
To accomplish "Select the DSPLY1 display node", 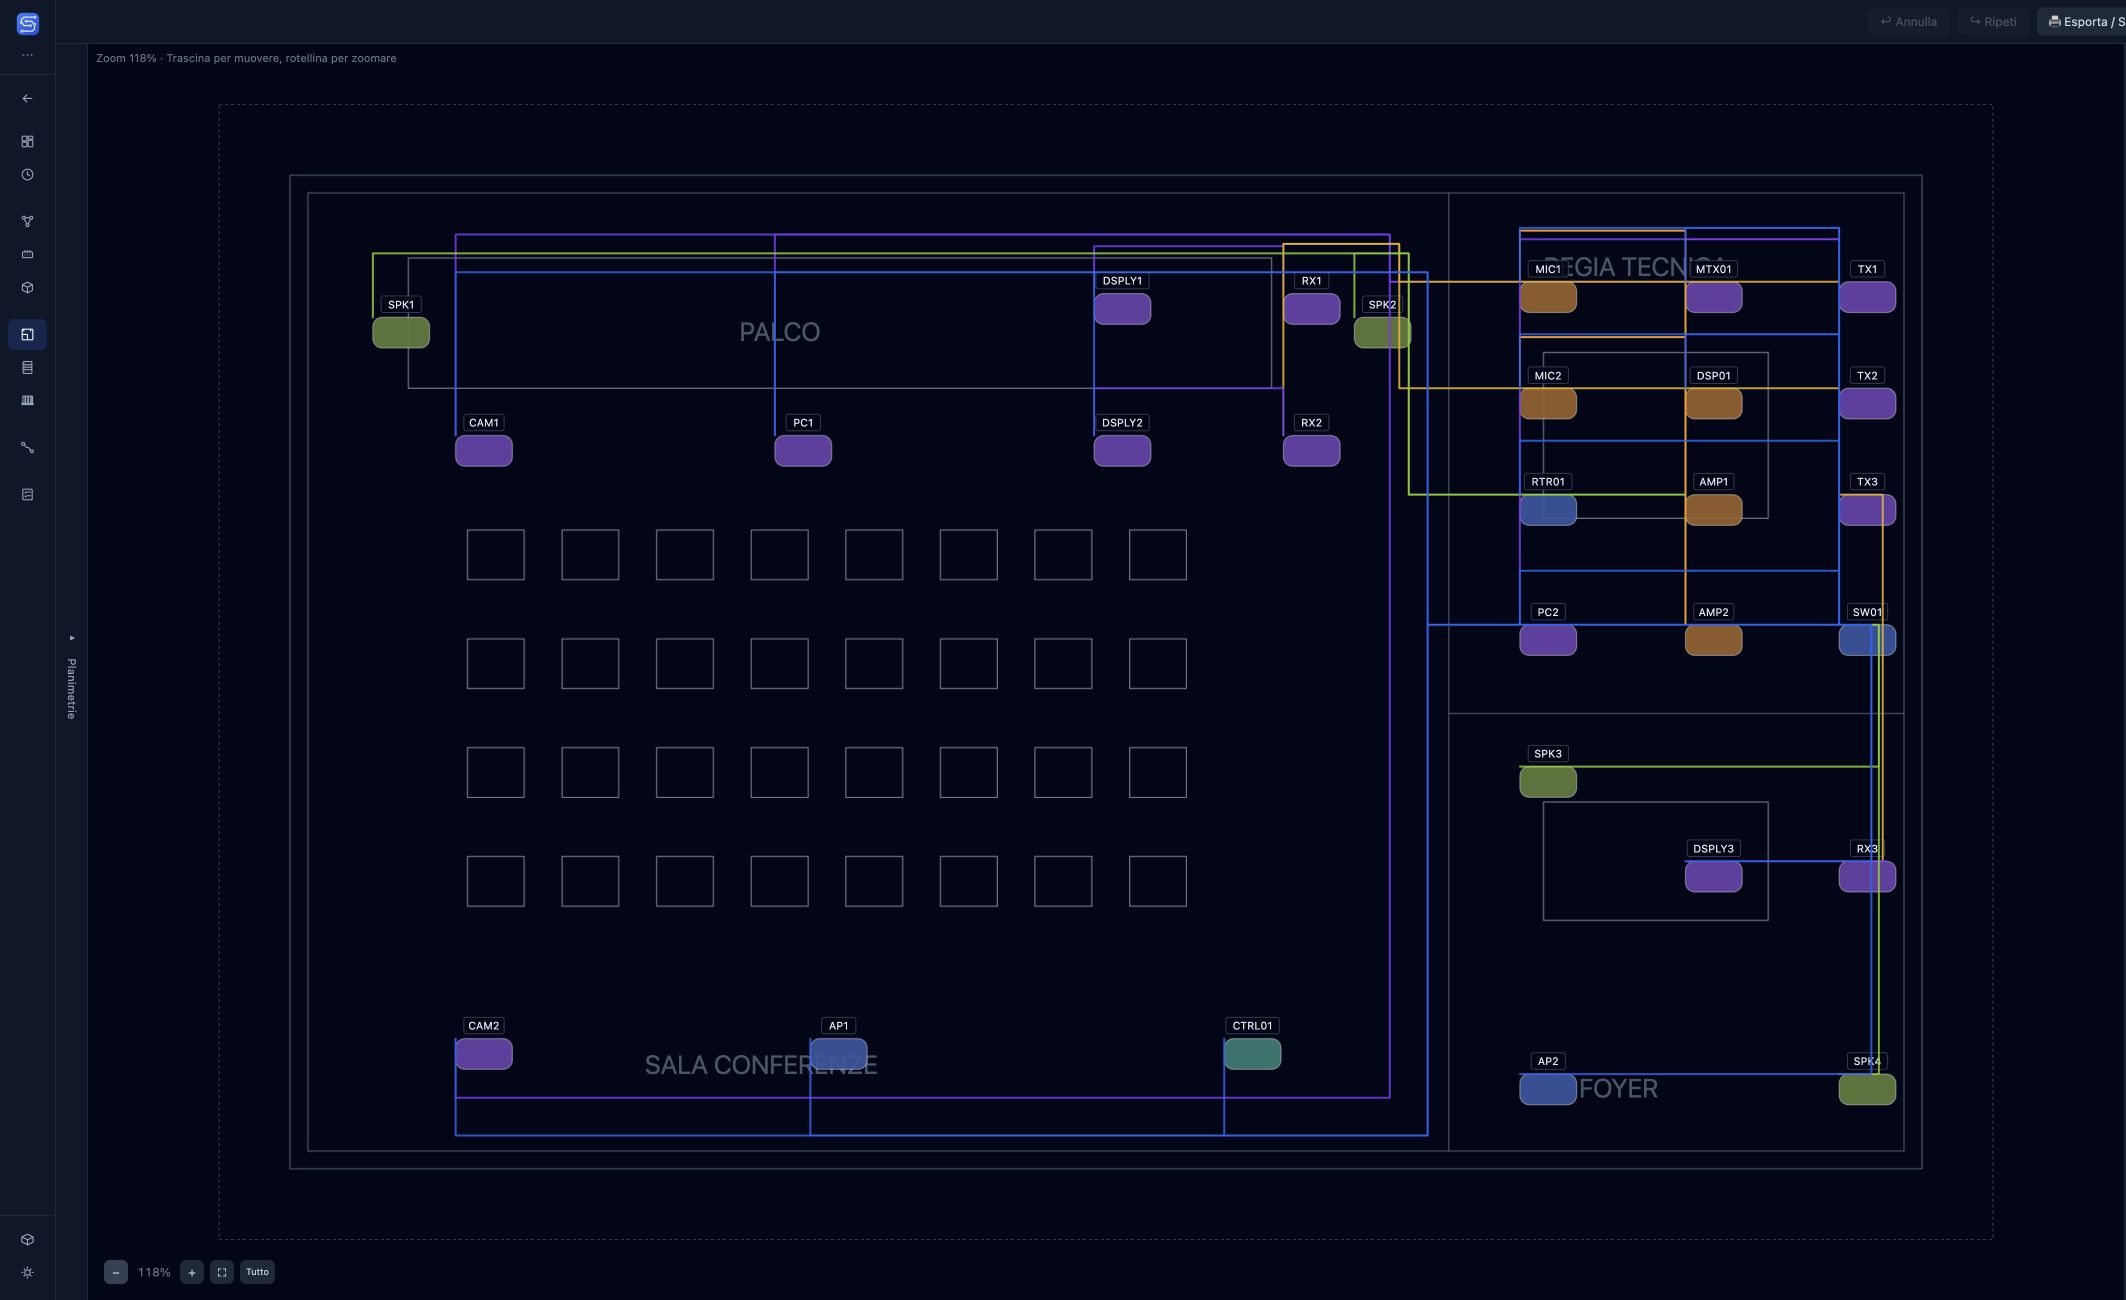I will pyautogui.click(x=1122, y=309).
